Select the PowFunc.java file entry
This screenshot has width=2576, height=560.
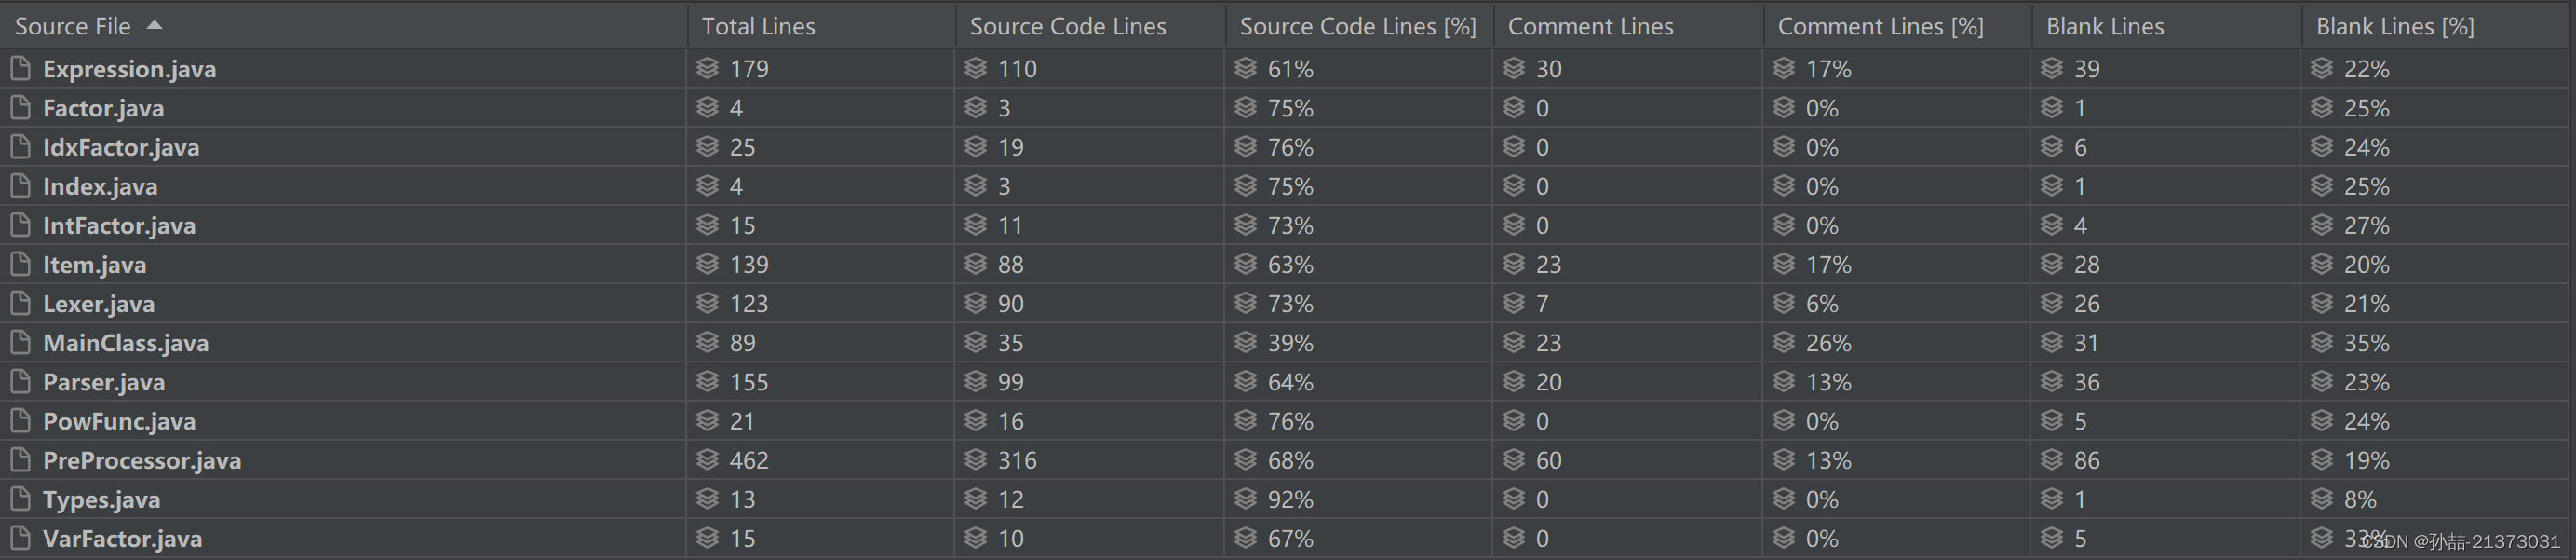pyautogui.click(x=119, y=421)
